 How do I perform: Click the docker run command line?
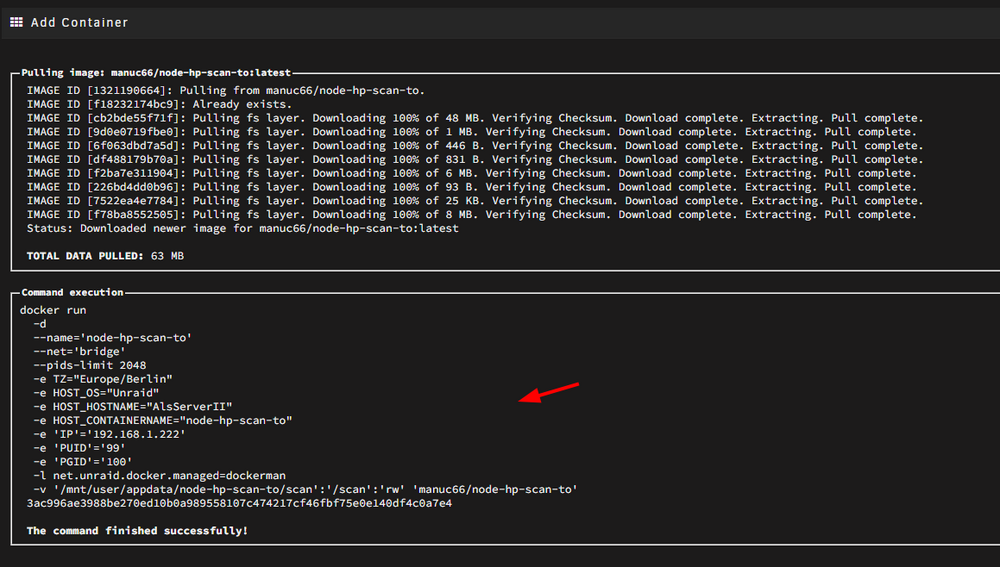(x=53, y=310)
